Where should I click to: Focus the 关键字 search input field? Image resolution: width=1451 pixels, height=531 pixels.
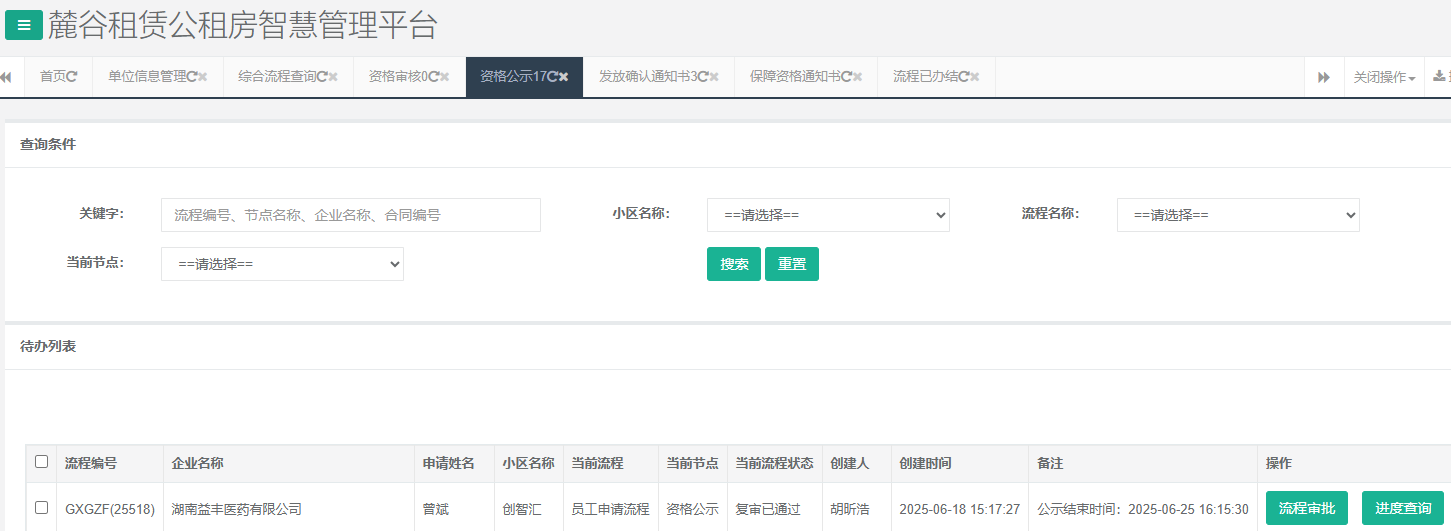click(350, 215)
